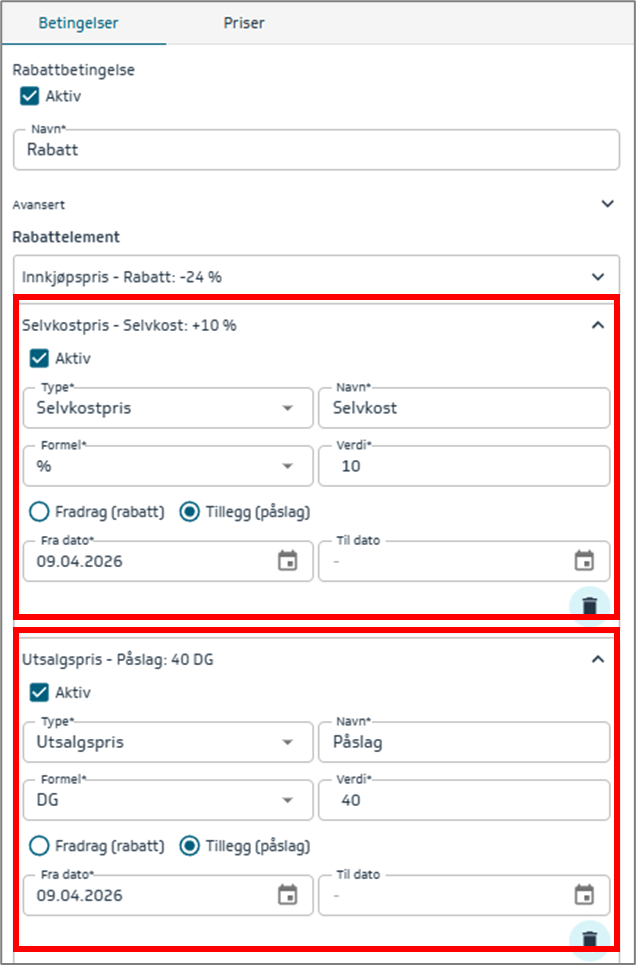The height and width of the screenshot is (965, 636).
Task: Toggle the Rabattbetingelse Aktiv checkbox
Action: (30, 96)
